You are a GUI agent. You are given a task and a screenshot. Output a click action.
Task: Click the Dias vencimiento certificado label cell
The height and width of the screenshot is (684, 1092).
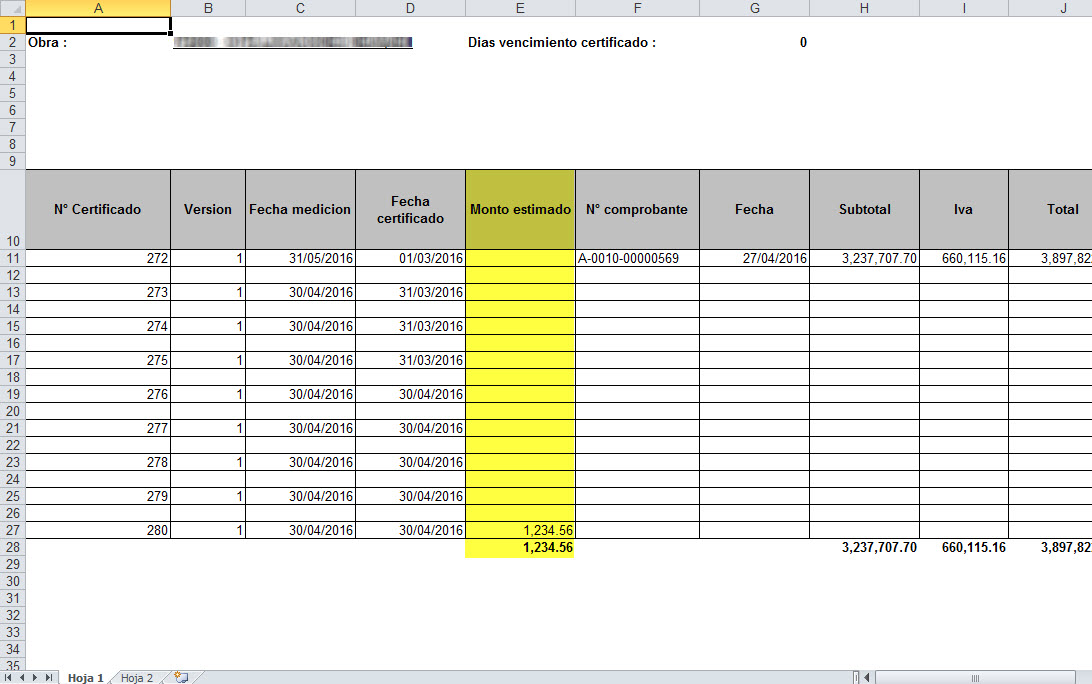[562, 43]
